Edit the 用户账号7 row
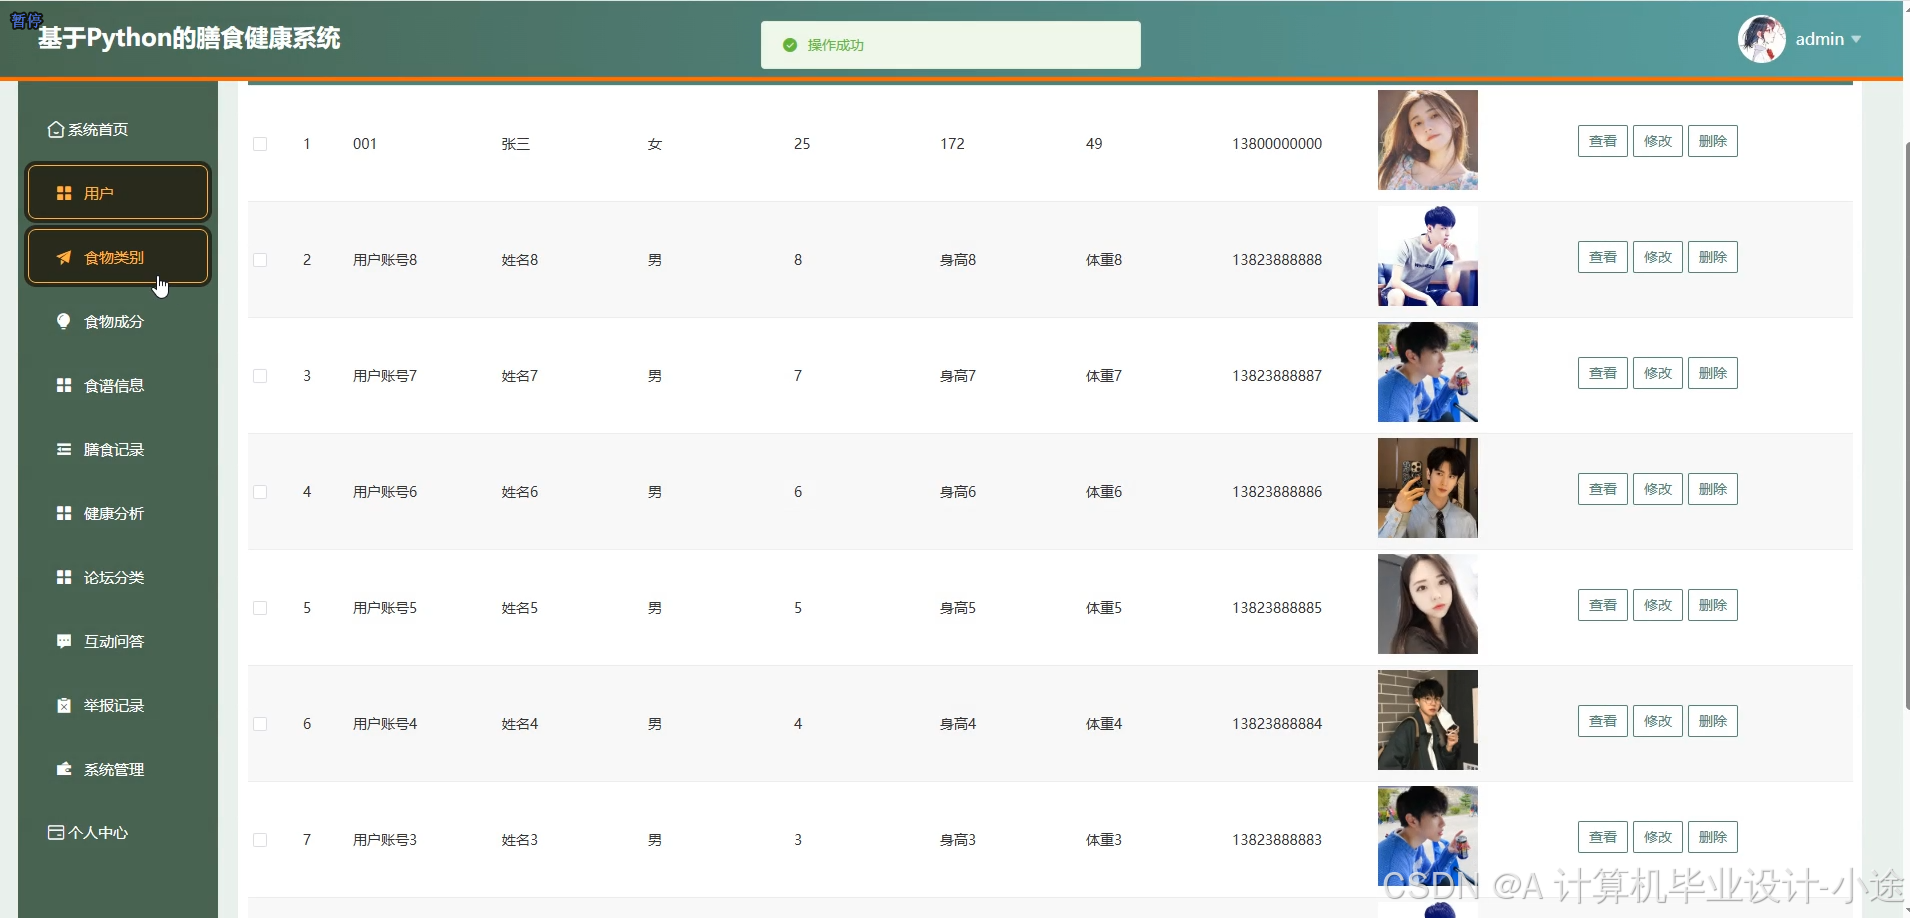The image size is (1910, 918). (x=1658, y=373)
